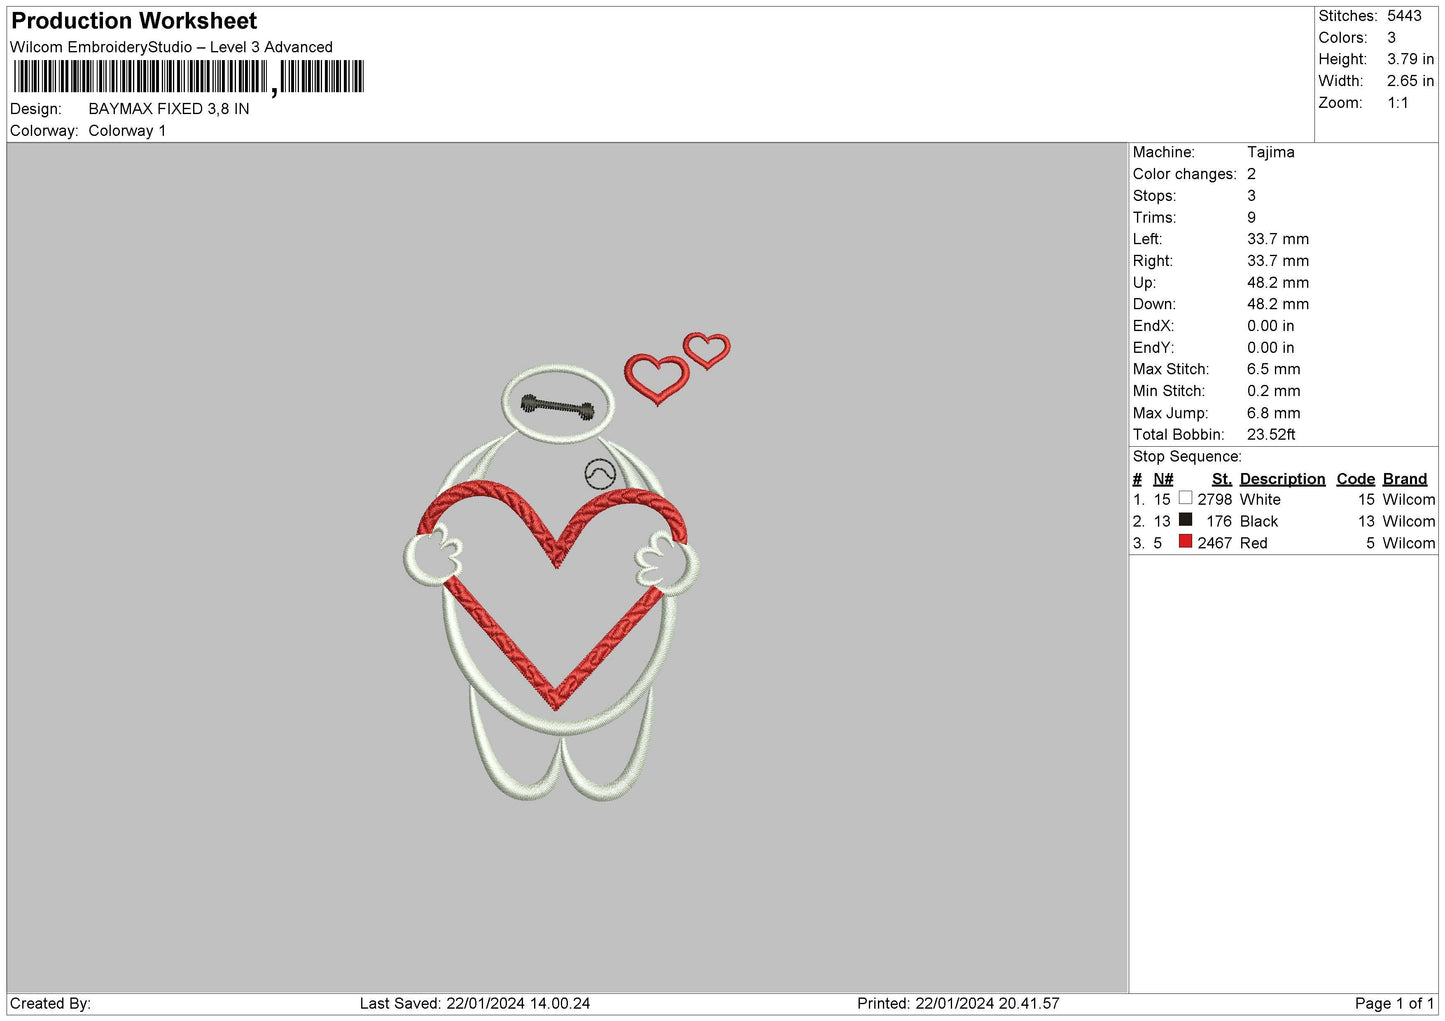This screenshot has width=1445, height=1021.
Task: Click the "Last Saved: 22/01/2024 14.00.24" footer text
Action: [x=475, y=1004]
